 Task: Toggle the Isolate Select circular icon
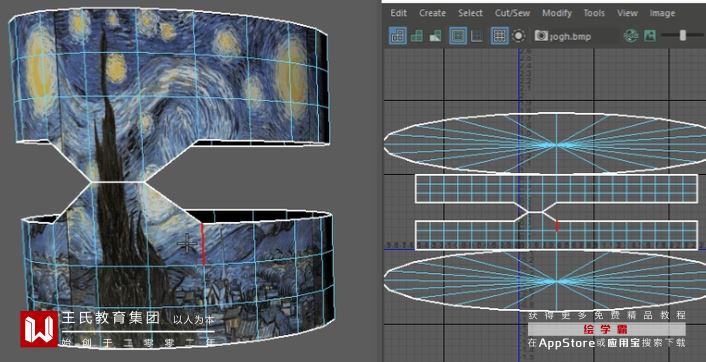coord(519,36)
